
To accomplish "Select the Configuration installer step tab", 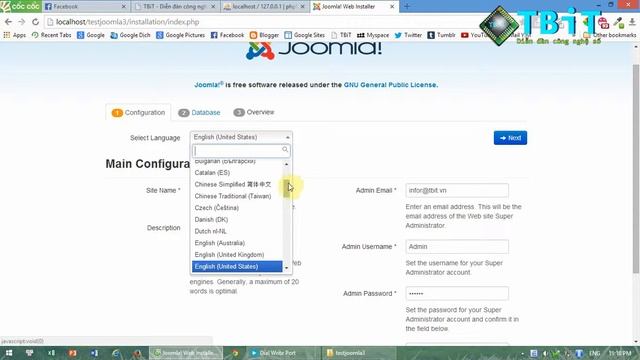I will coord(138,113).
